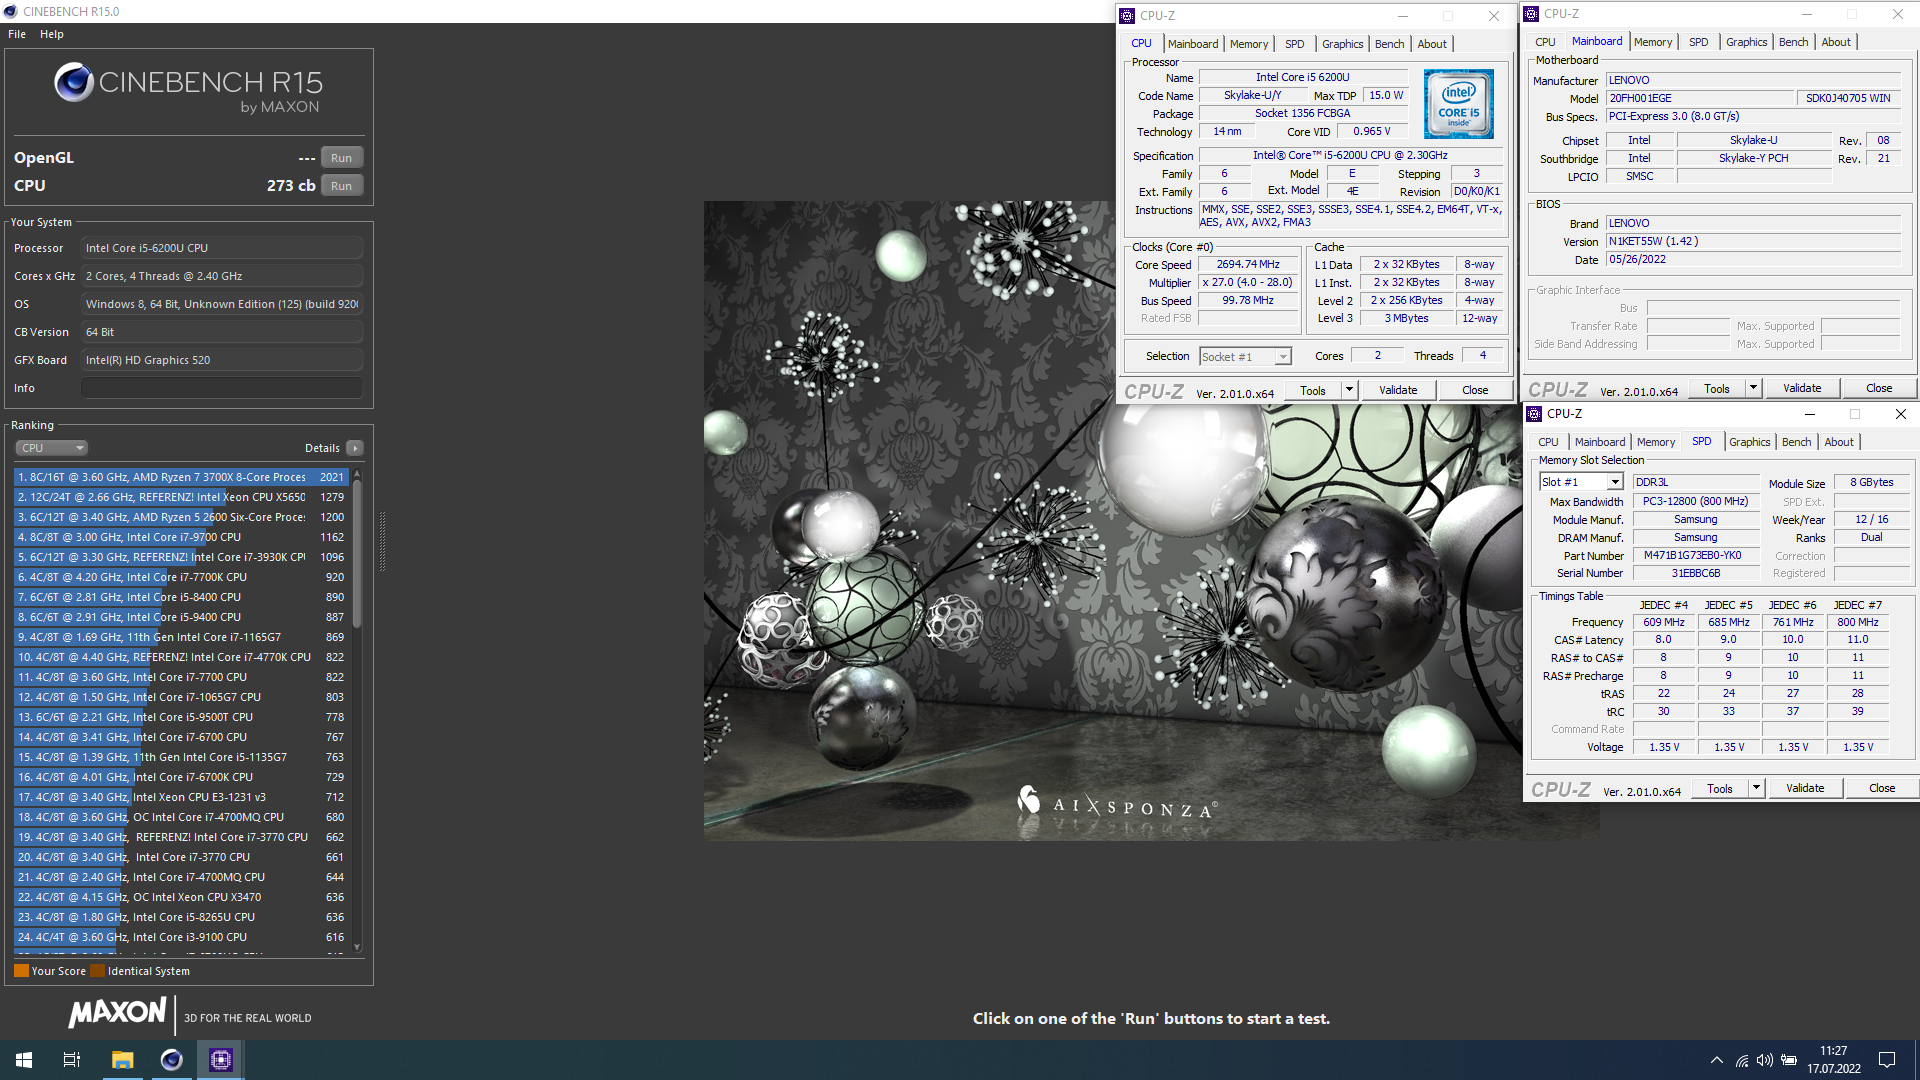Click Close button in CPU-Z SPD window
The height and width of the screenshot is (1080, 1920).
[1882, 788]
